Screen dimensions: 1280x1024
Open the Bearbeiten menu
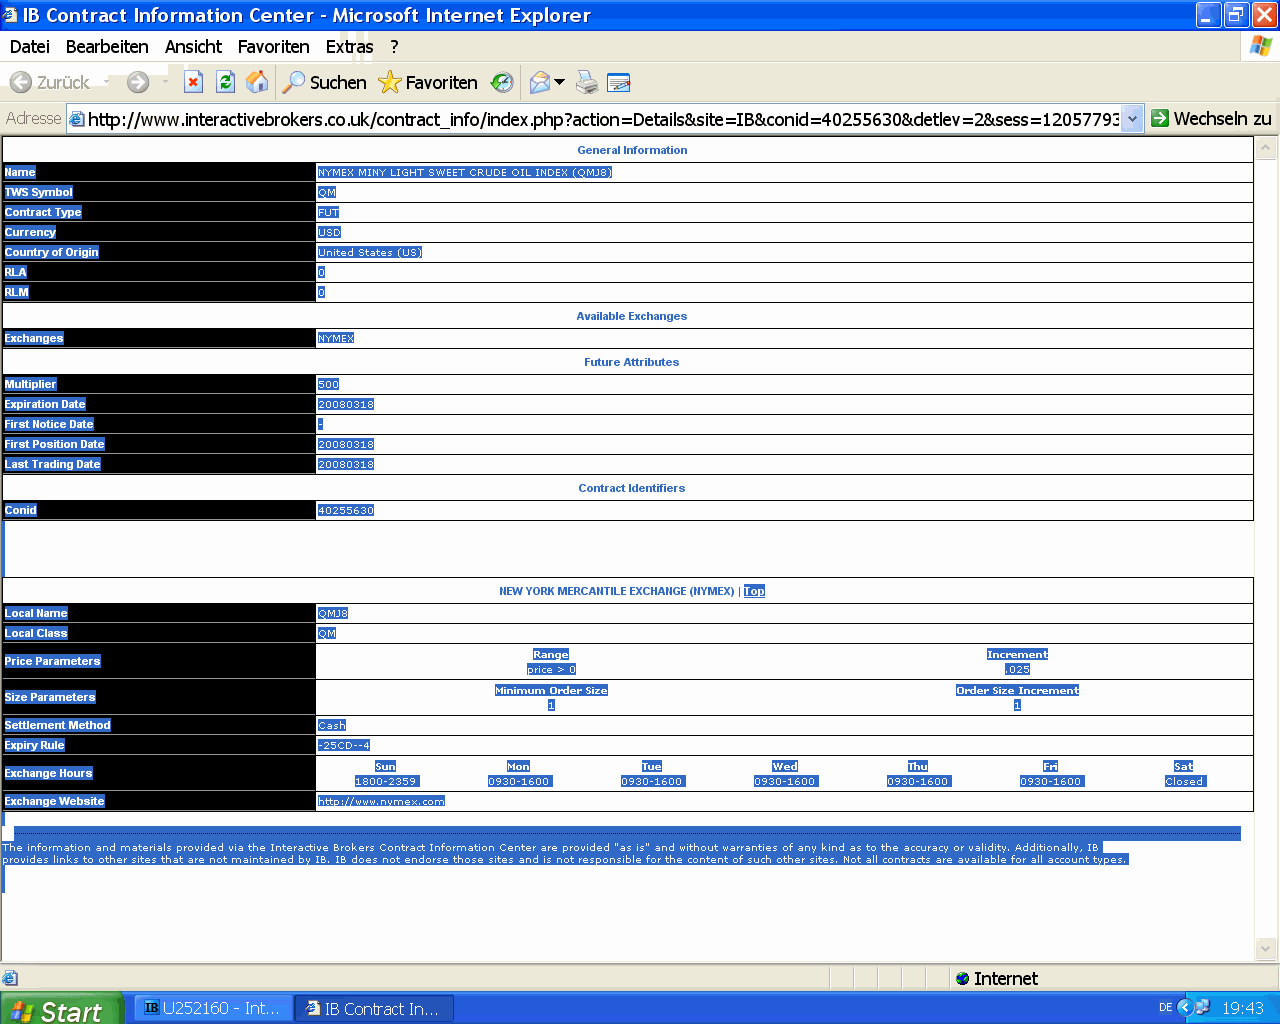(107, 47)
